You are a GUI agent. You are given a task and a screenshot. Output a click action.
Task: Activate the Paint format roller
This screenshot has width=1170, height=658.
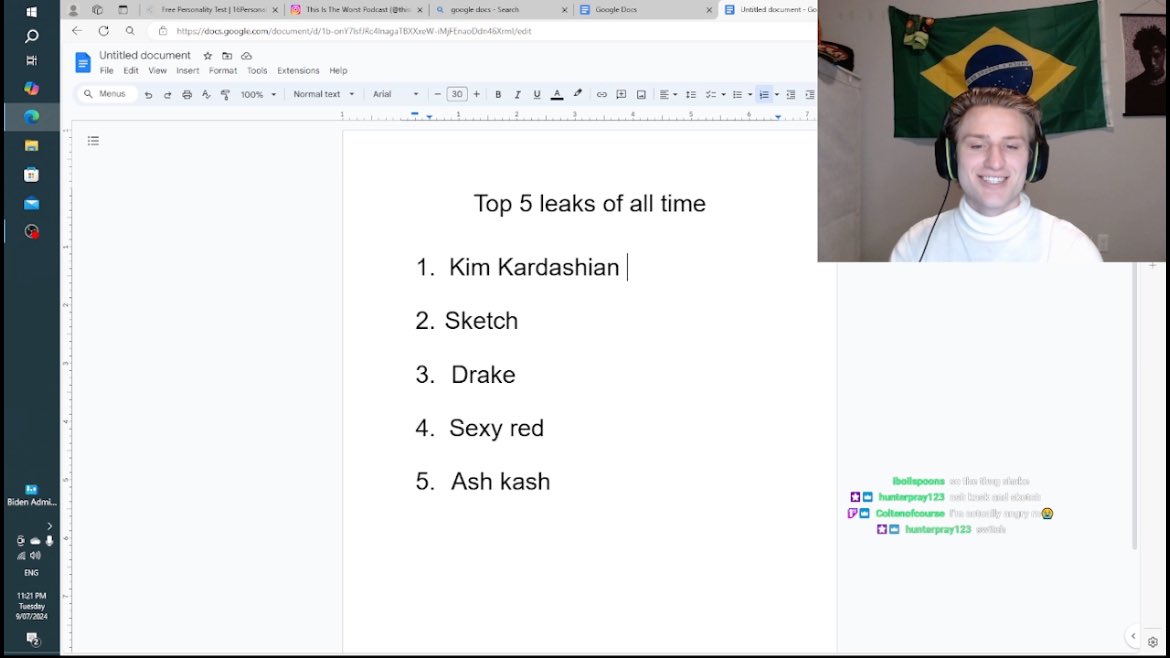225,95
